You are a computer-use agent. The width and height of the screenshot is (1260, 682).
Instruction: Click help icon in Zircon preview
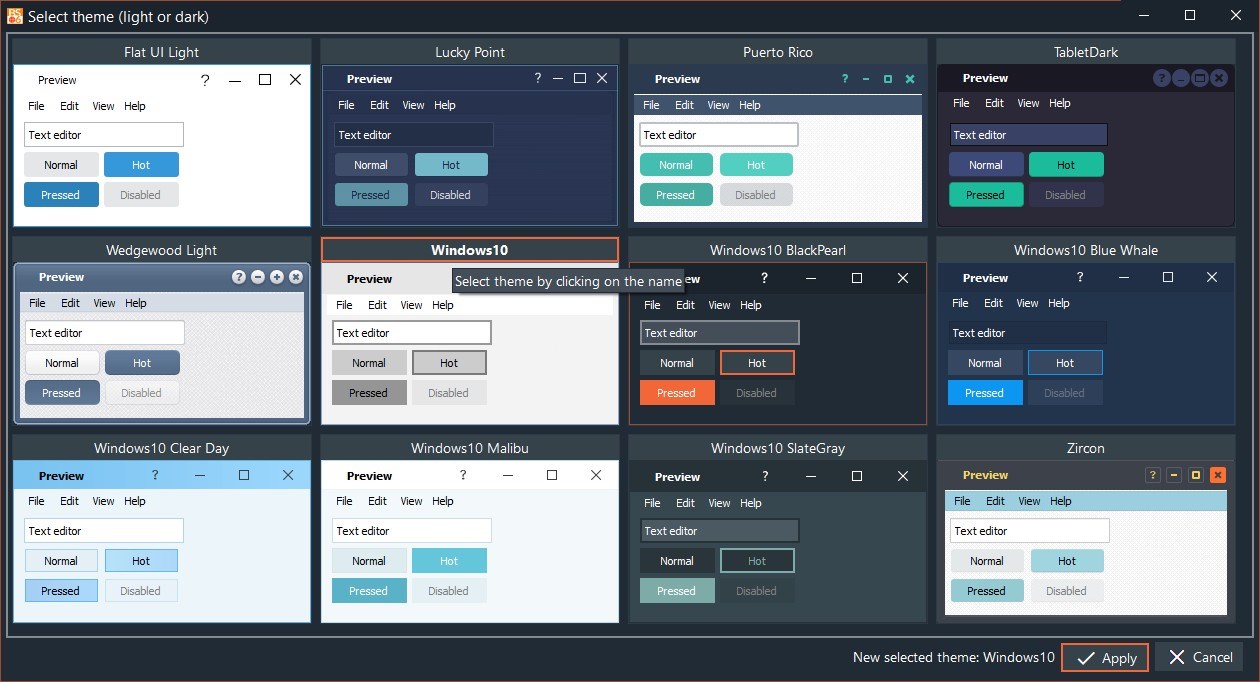coord(1152,475)
